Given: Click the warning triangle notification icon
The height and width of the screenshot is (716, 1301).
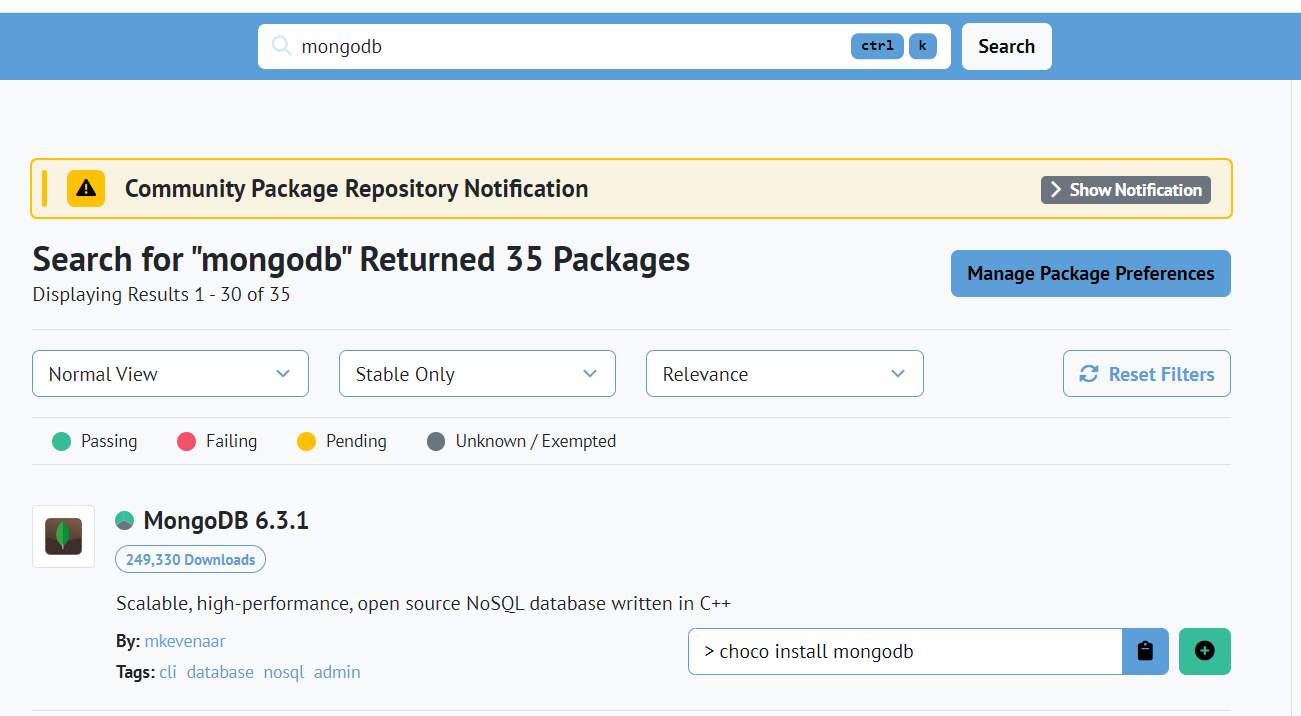Looking at the screenshot, I should tap(86, 188).
